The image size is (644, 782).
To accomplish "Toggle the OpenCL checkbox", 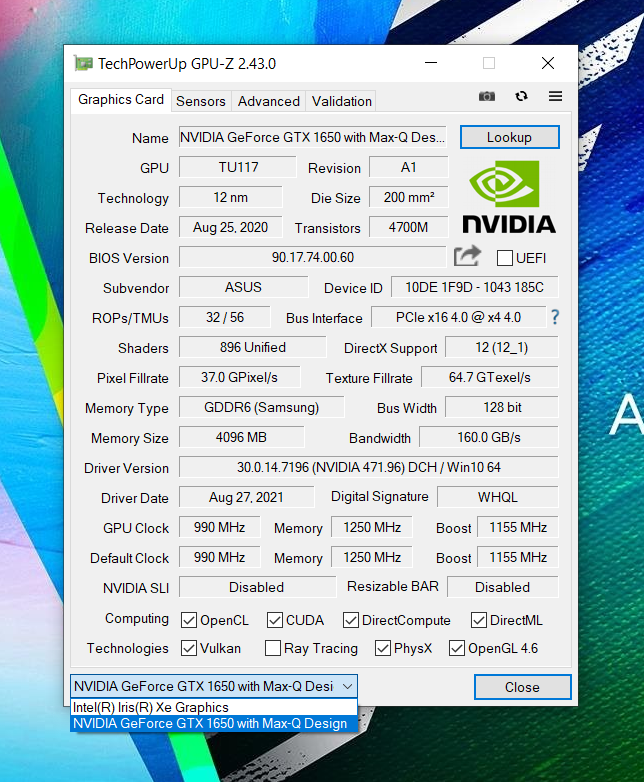I will point(189,620).
